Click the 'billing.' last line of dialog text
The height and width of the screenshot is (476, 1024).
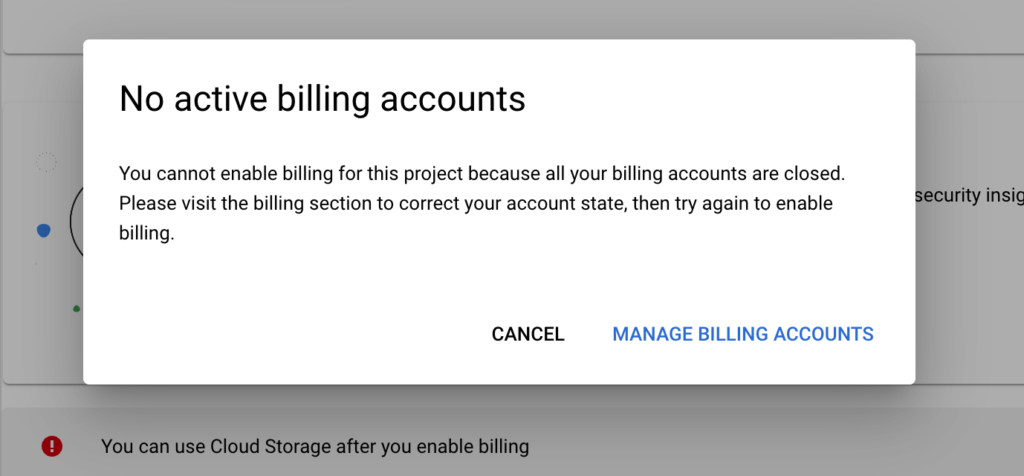tap(147, 235)
